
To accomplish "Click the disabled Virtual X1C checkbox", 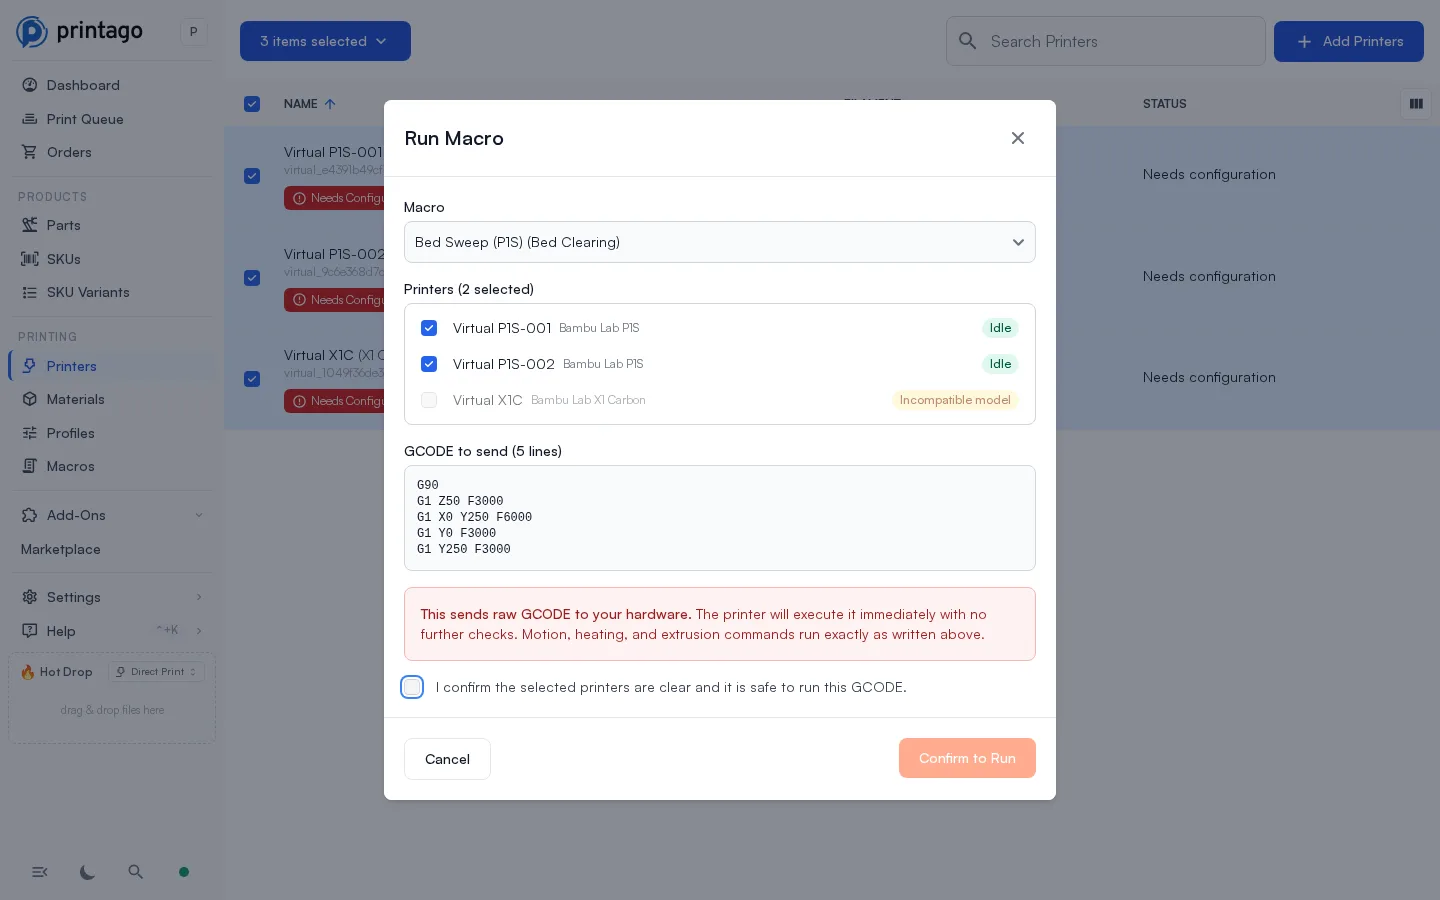I will coord(429,400).
